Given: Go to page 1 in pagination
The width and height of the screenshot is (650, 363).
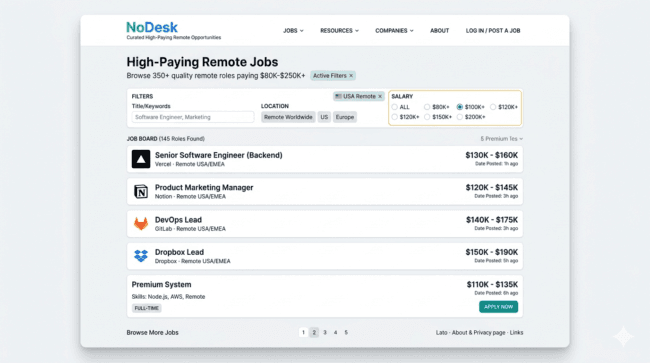Looking at the screenshot, I should 303,332.
